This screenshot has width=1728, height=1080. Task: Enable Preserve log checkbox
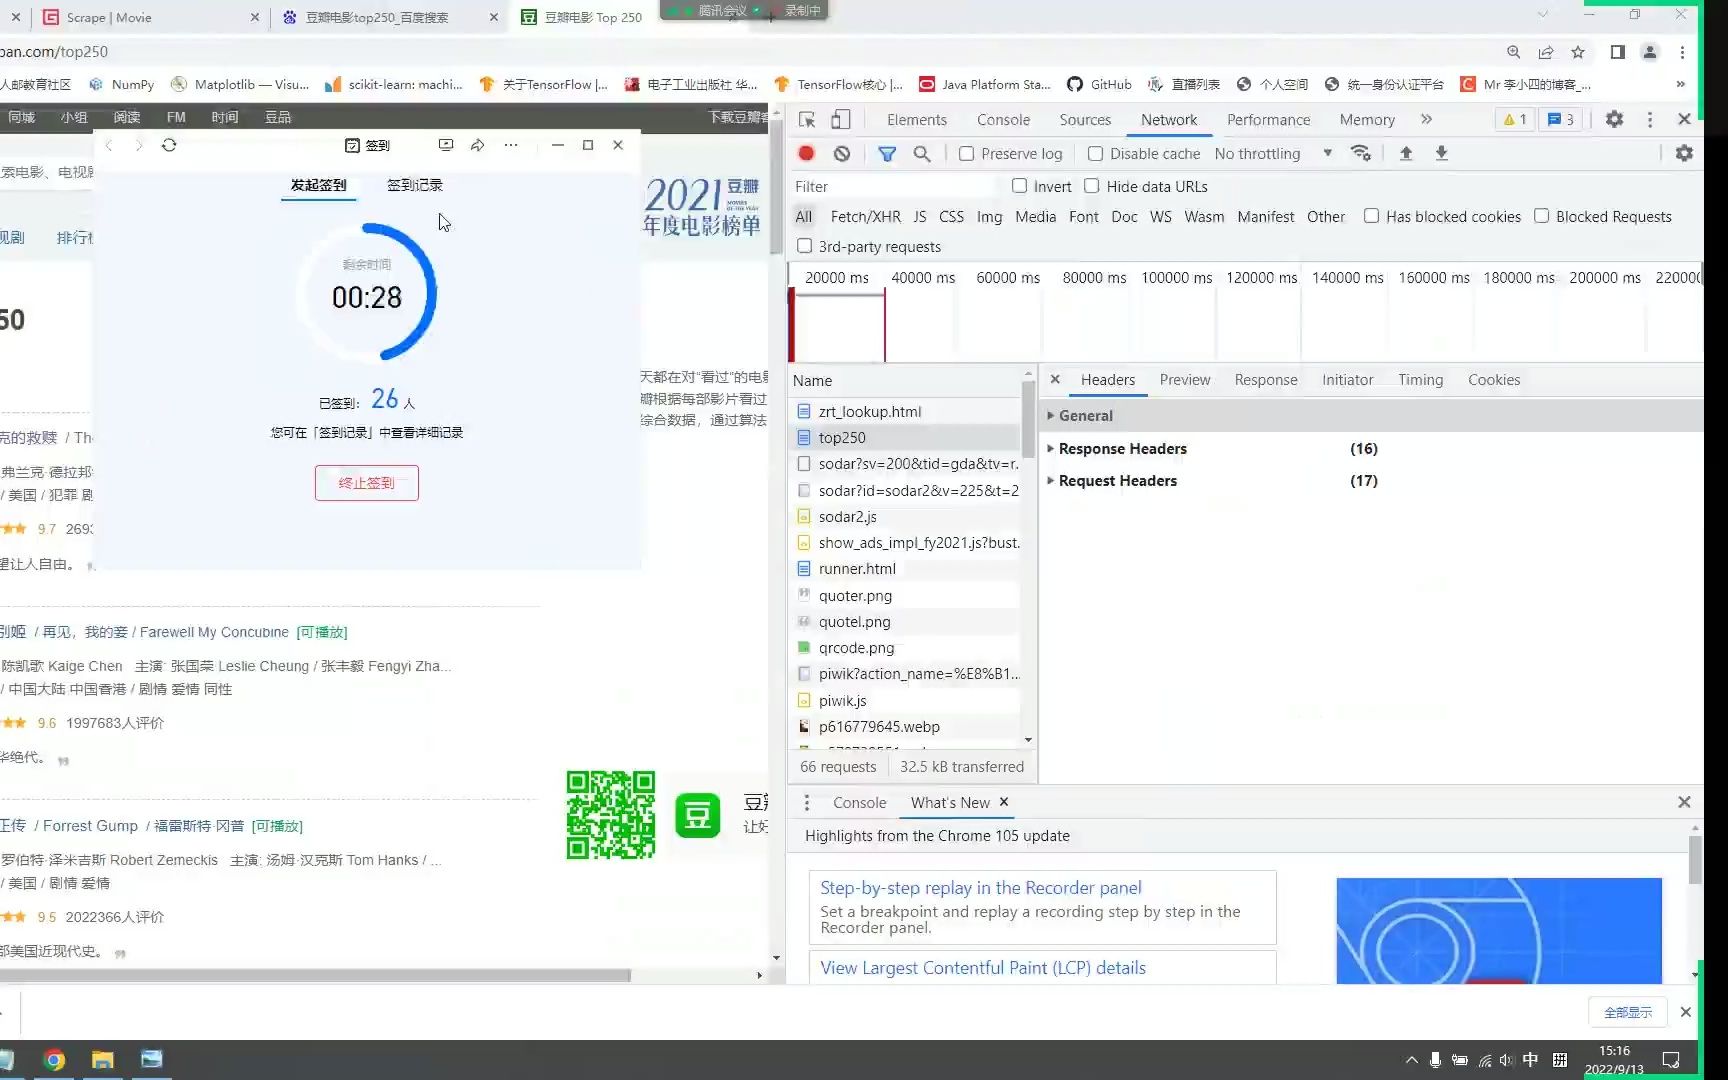pyautogui.click(x=966, y=154)
